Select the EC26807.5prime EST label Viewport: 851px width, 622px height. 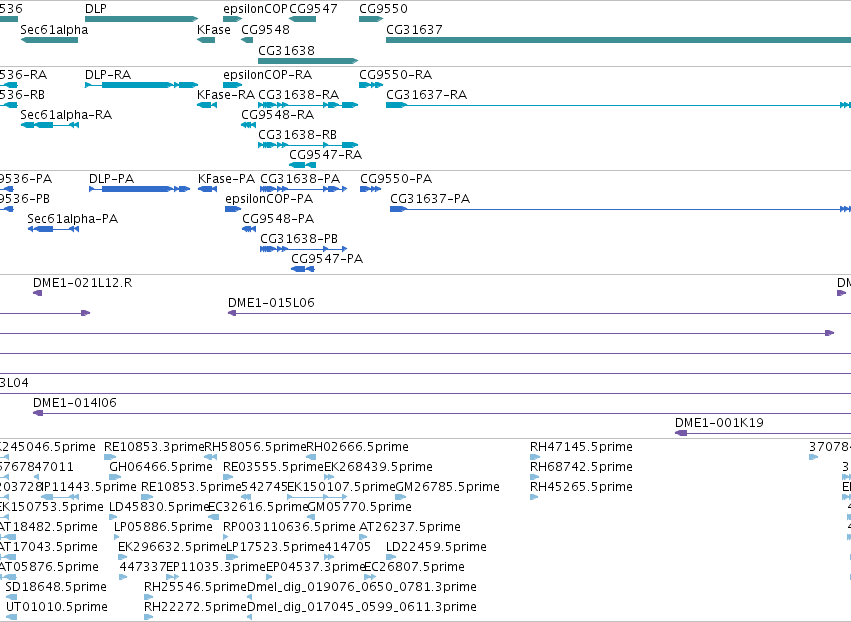[415, 568]
